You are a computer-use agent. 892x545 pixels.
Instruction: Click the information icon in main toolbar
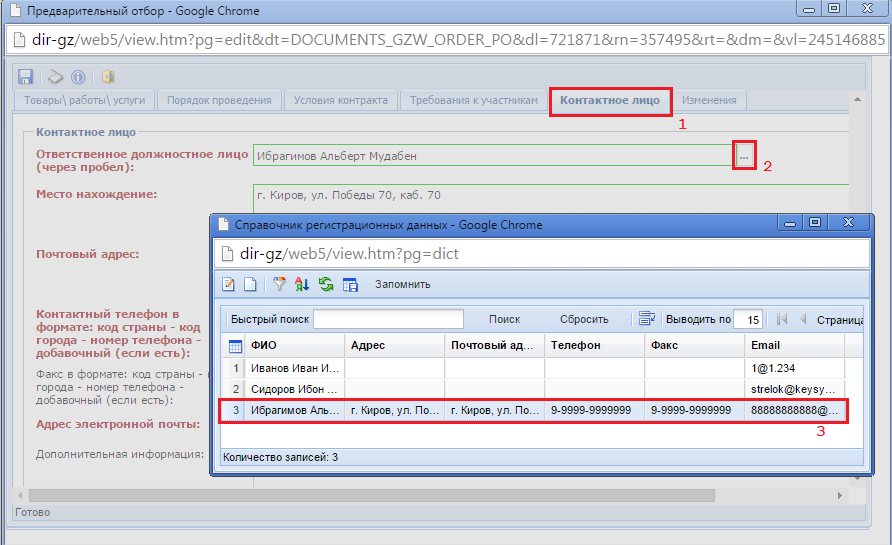78,77
